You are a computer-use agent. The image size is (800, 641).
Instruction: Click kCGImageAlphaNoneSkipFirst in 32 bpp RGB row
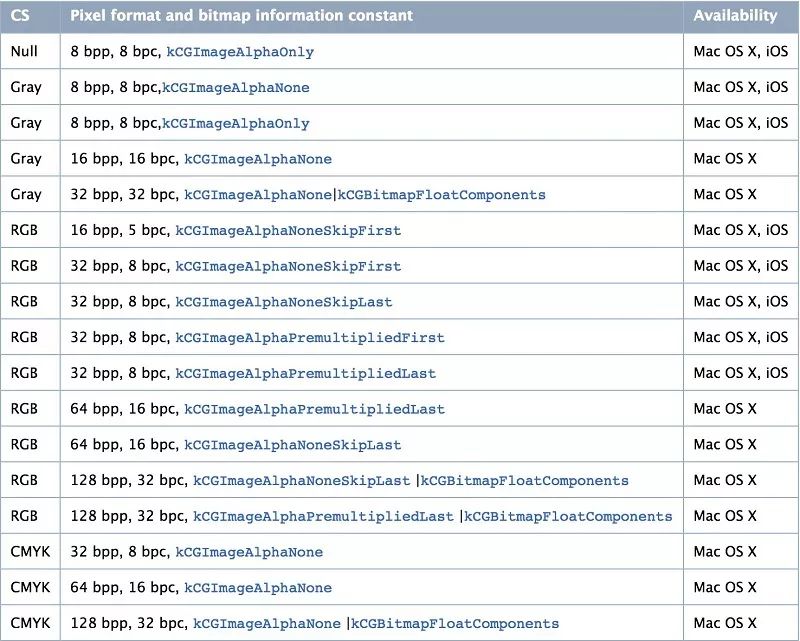pos(288,266)
